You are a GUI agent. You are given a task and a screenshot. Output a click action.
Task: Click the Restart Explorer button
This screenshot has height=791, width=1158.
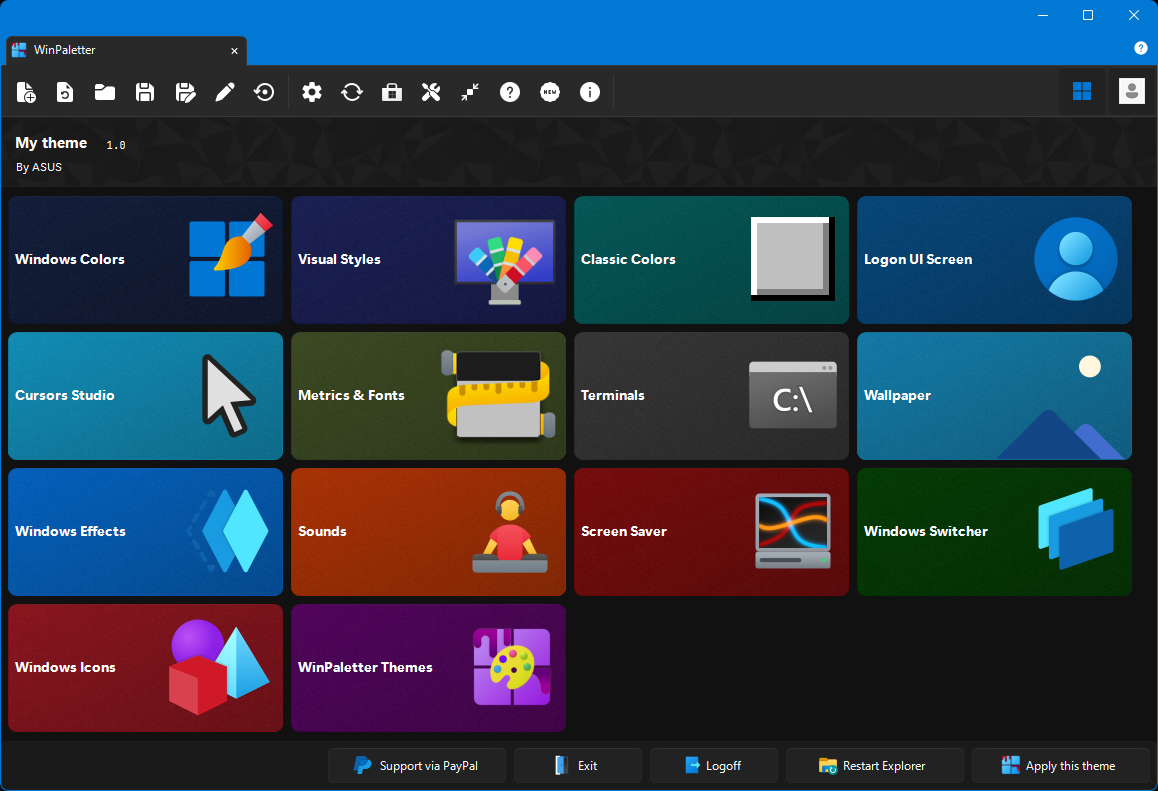(874, 766)
